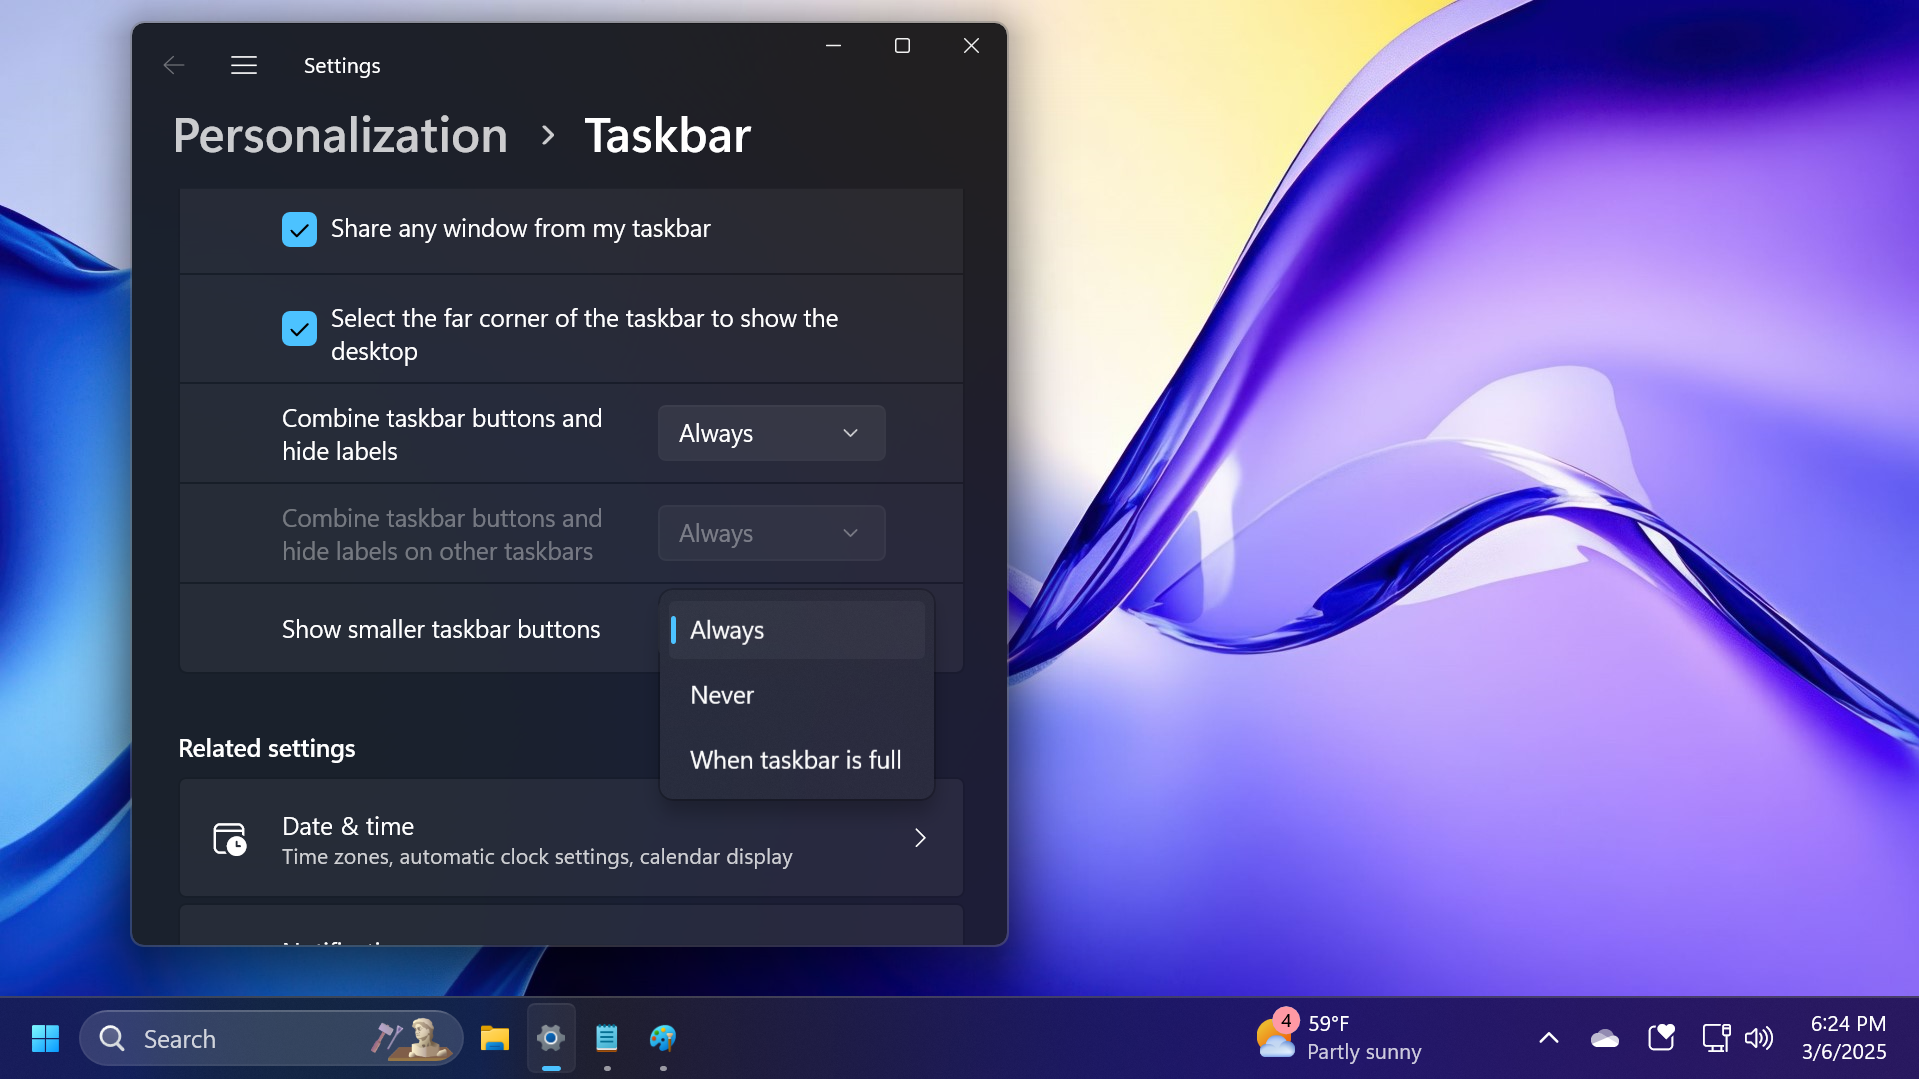Open Notepad from the taskbar
This screenshot has width=1919, height=1079.
tap(607, 1038)
